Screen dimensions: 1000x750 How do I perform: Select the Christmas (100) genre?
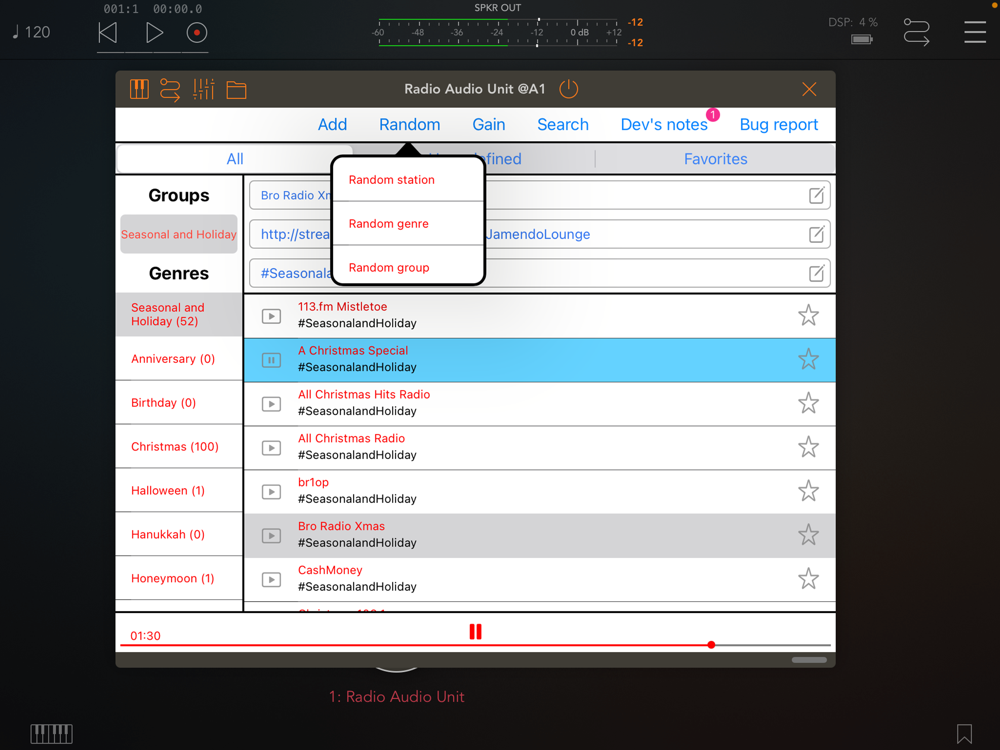[179, 447]
